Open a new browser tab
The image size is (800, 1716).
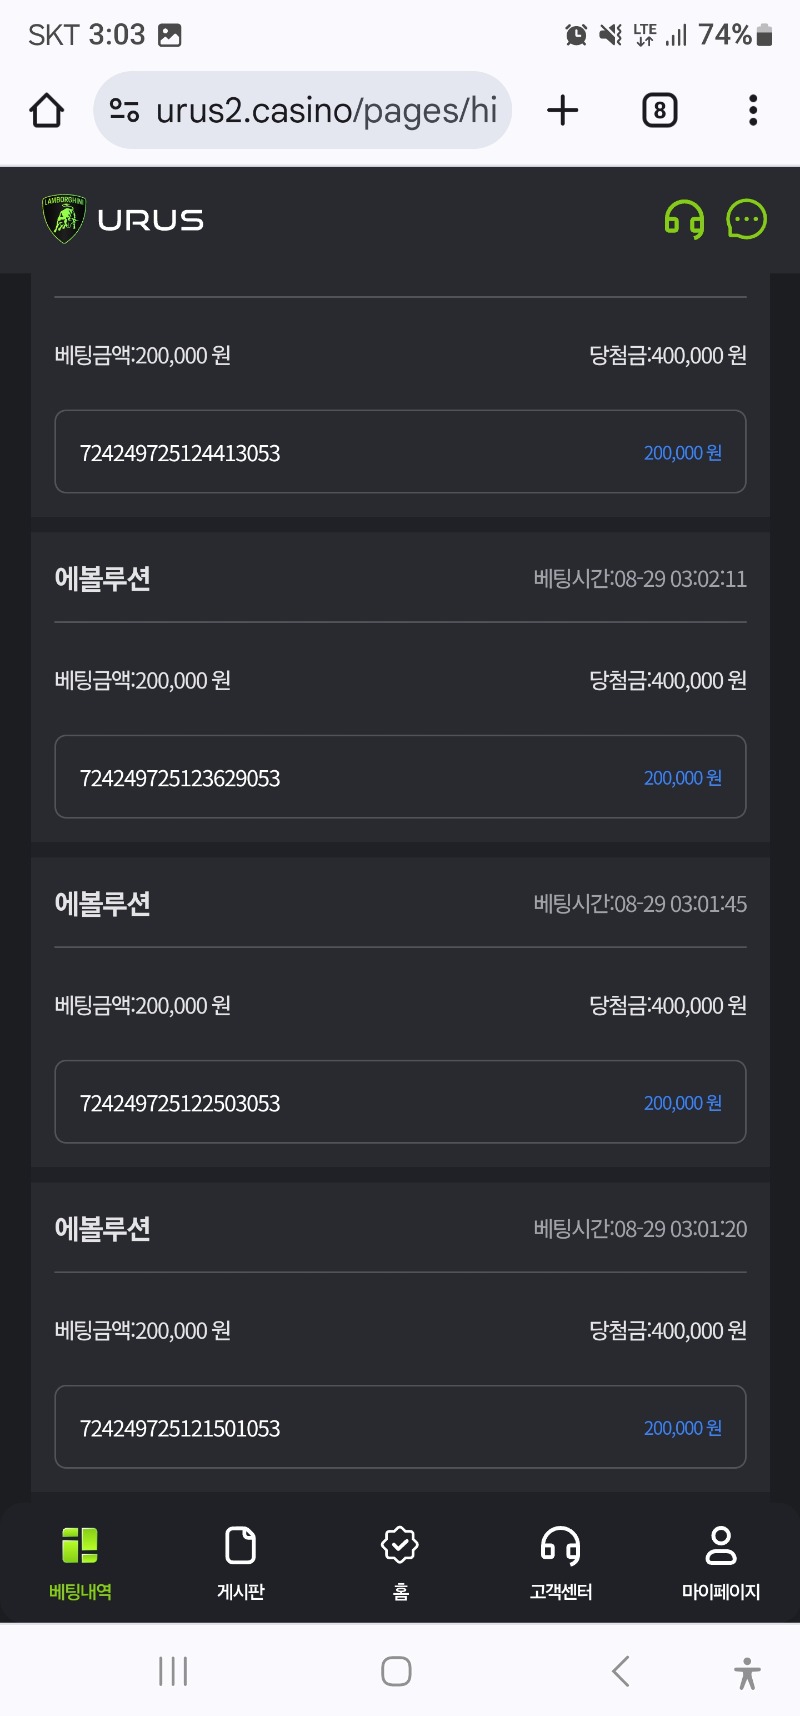point(563,110)
